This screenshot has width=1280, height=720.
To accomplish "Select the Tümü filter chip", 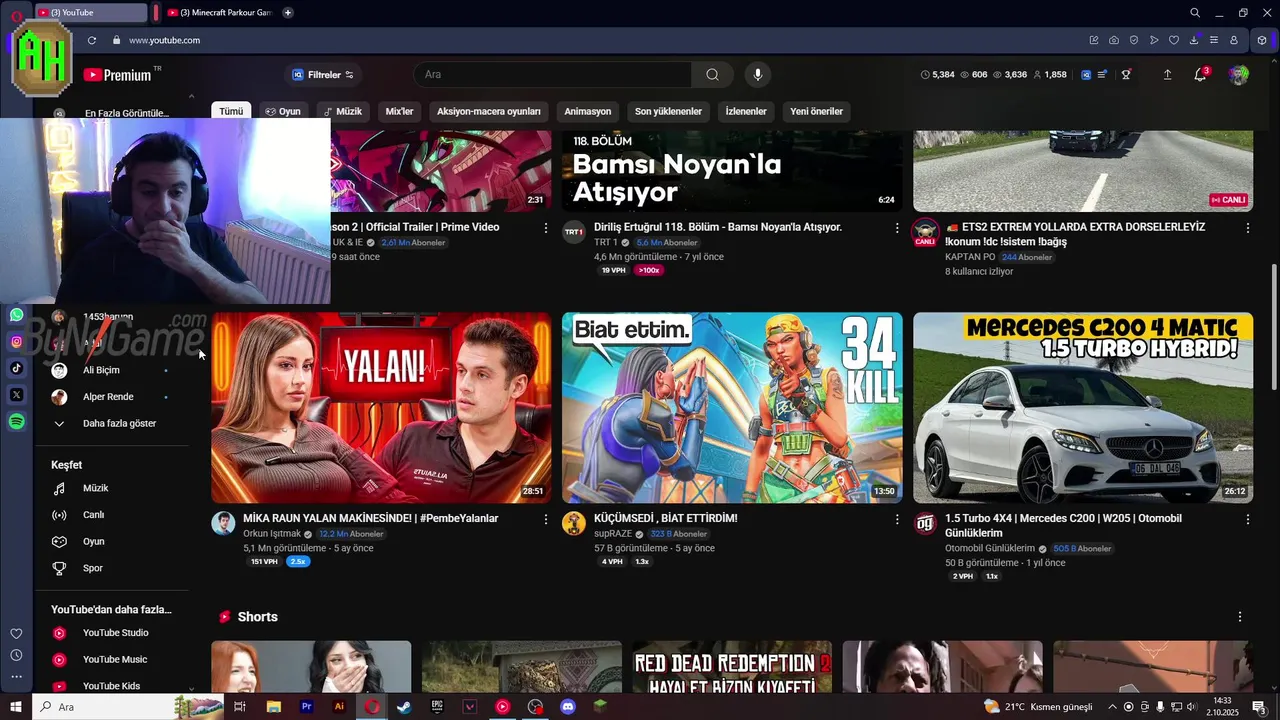I will tap(231, 111).
